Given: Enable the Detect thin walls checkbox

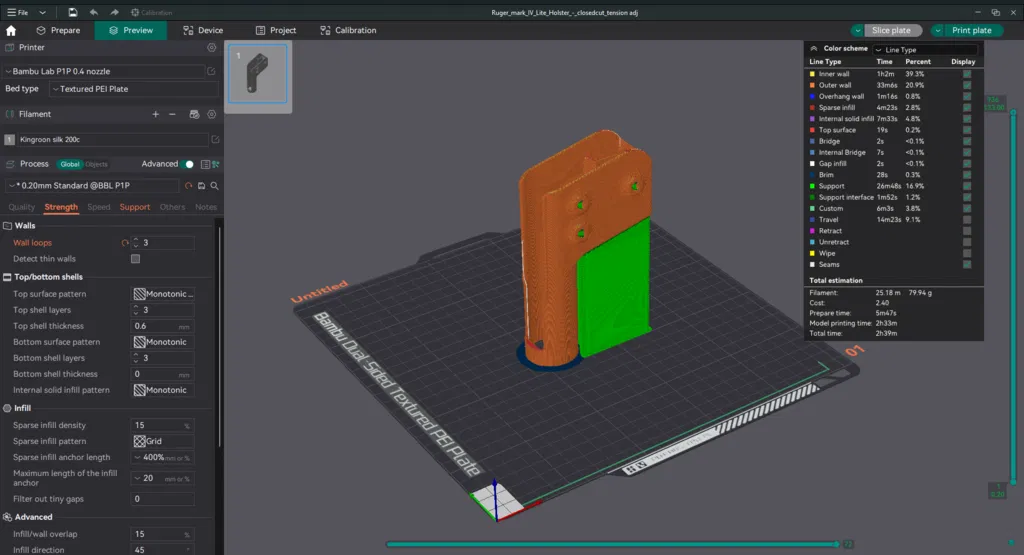Looking at the screenshot, I should 136,259.
